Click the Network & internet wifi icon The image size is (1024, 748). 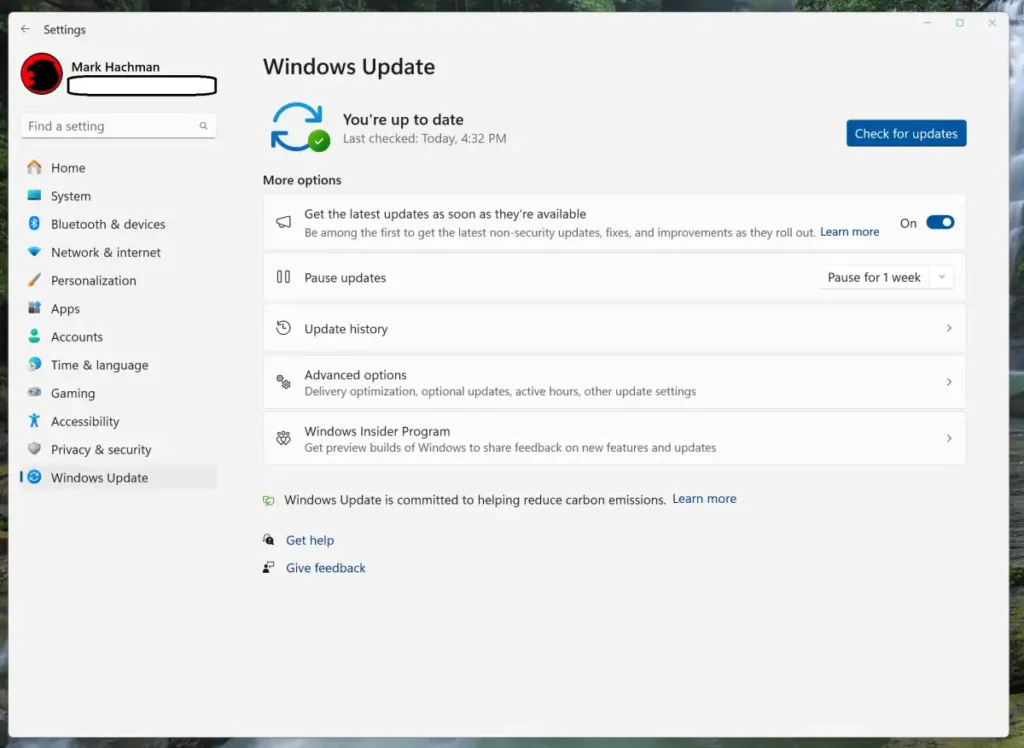pos(34,252)
